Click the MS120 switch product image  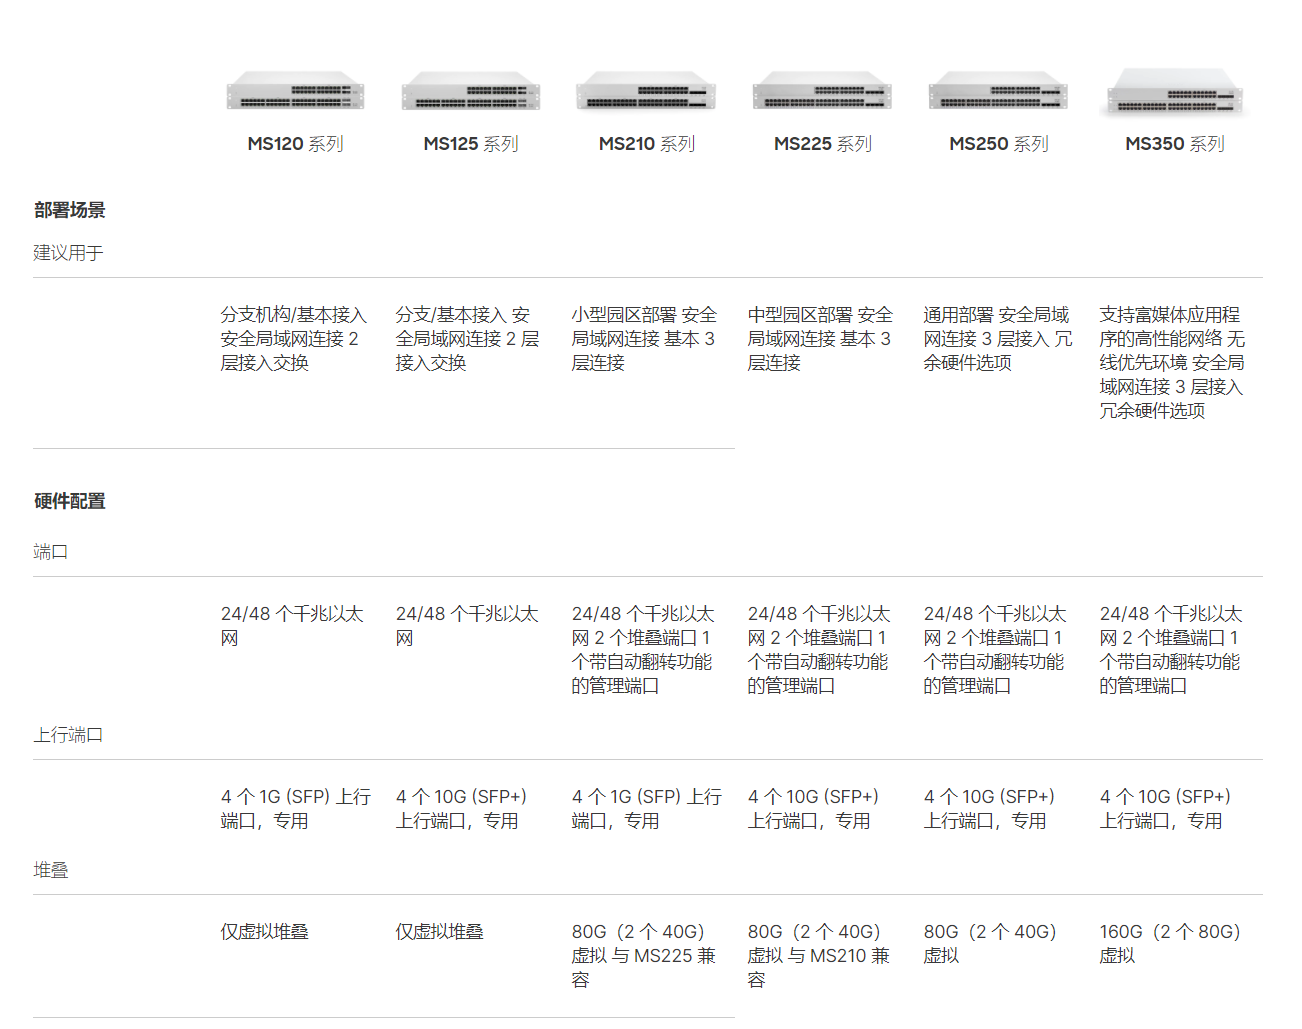pos(295,90)
